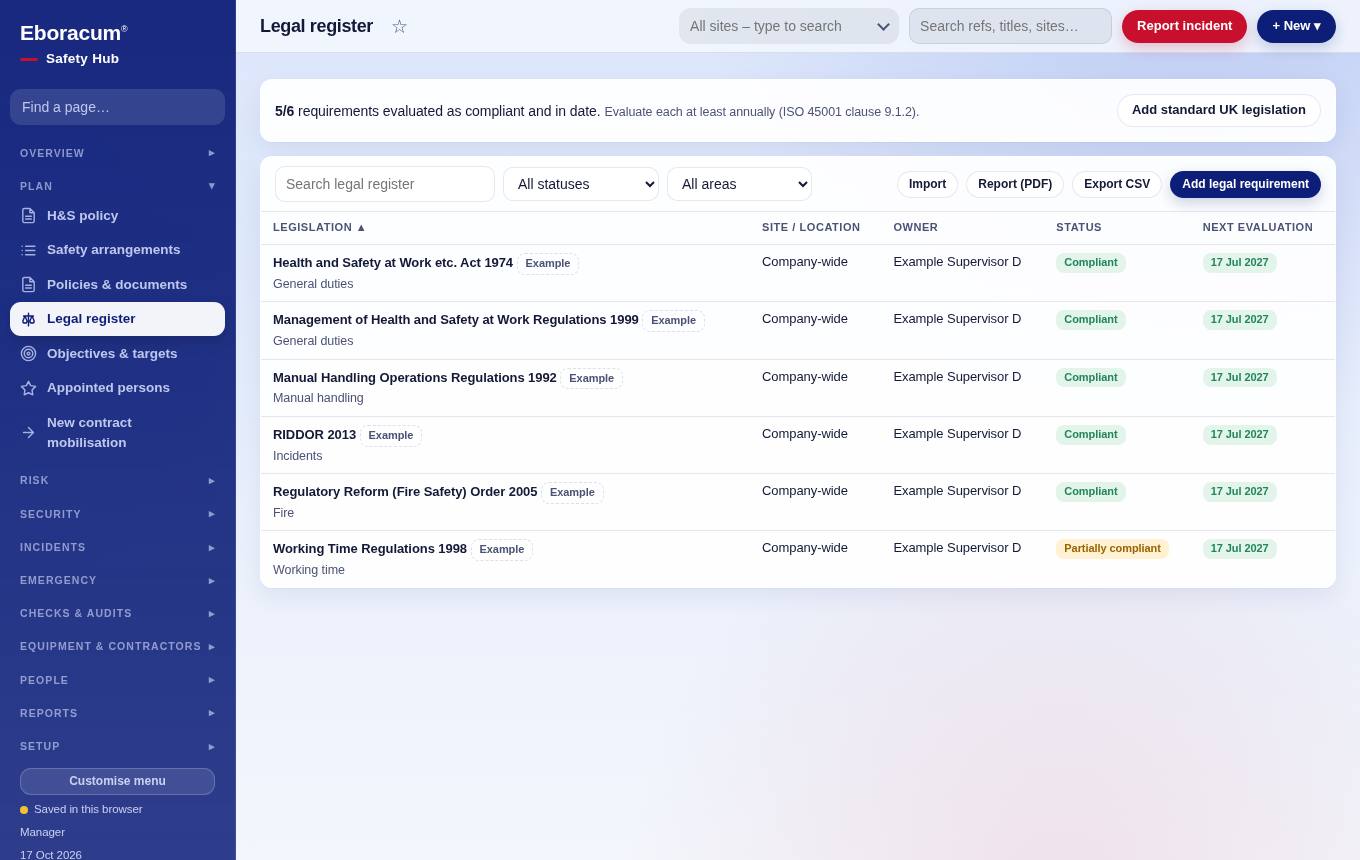Expand the Reports sidebar section
The width and height of the screenshot is (1360, 860).
(117, 713)
